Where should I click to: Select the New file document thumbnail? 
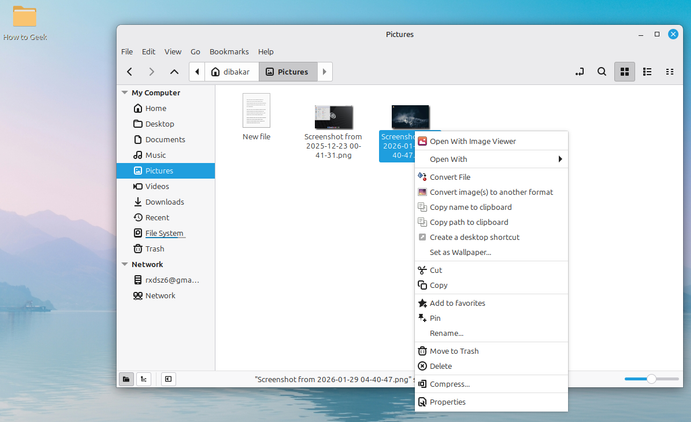[256, 111]
